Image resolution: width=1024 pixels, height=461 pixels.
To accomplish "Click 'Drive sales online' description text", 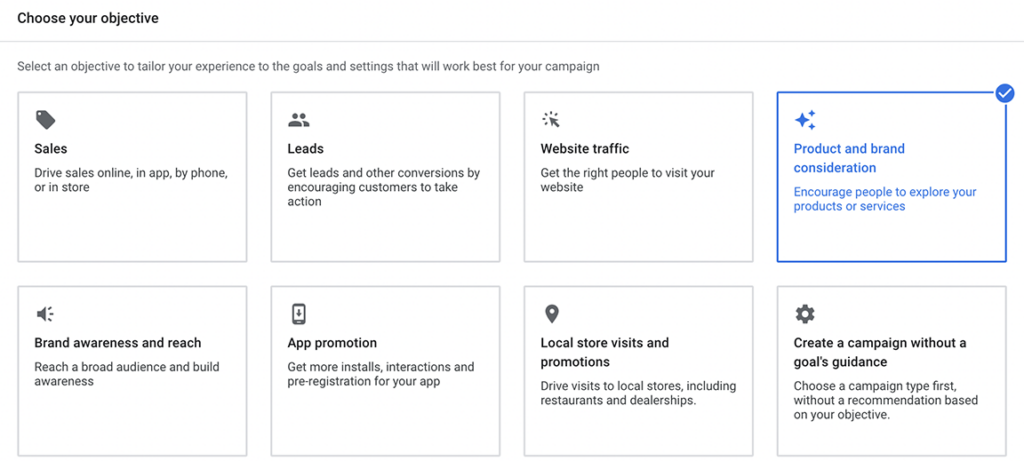I will click(130, 180).
